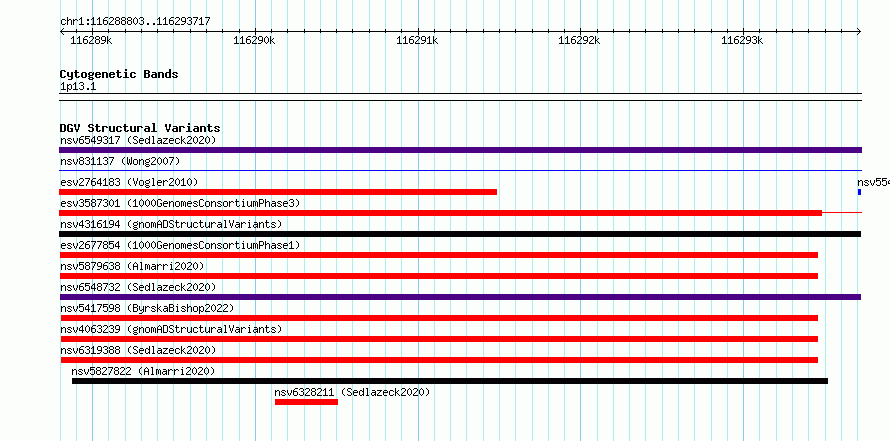Select the red nsv6319388 variant bar
Screen dimensions: 890x441
[x=439, y=360]
